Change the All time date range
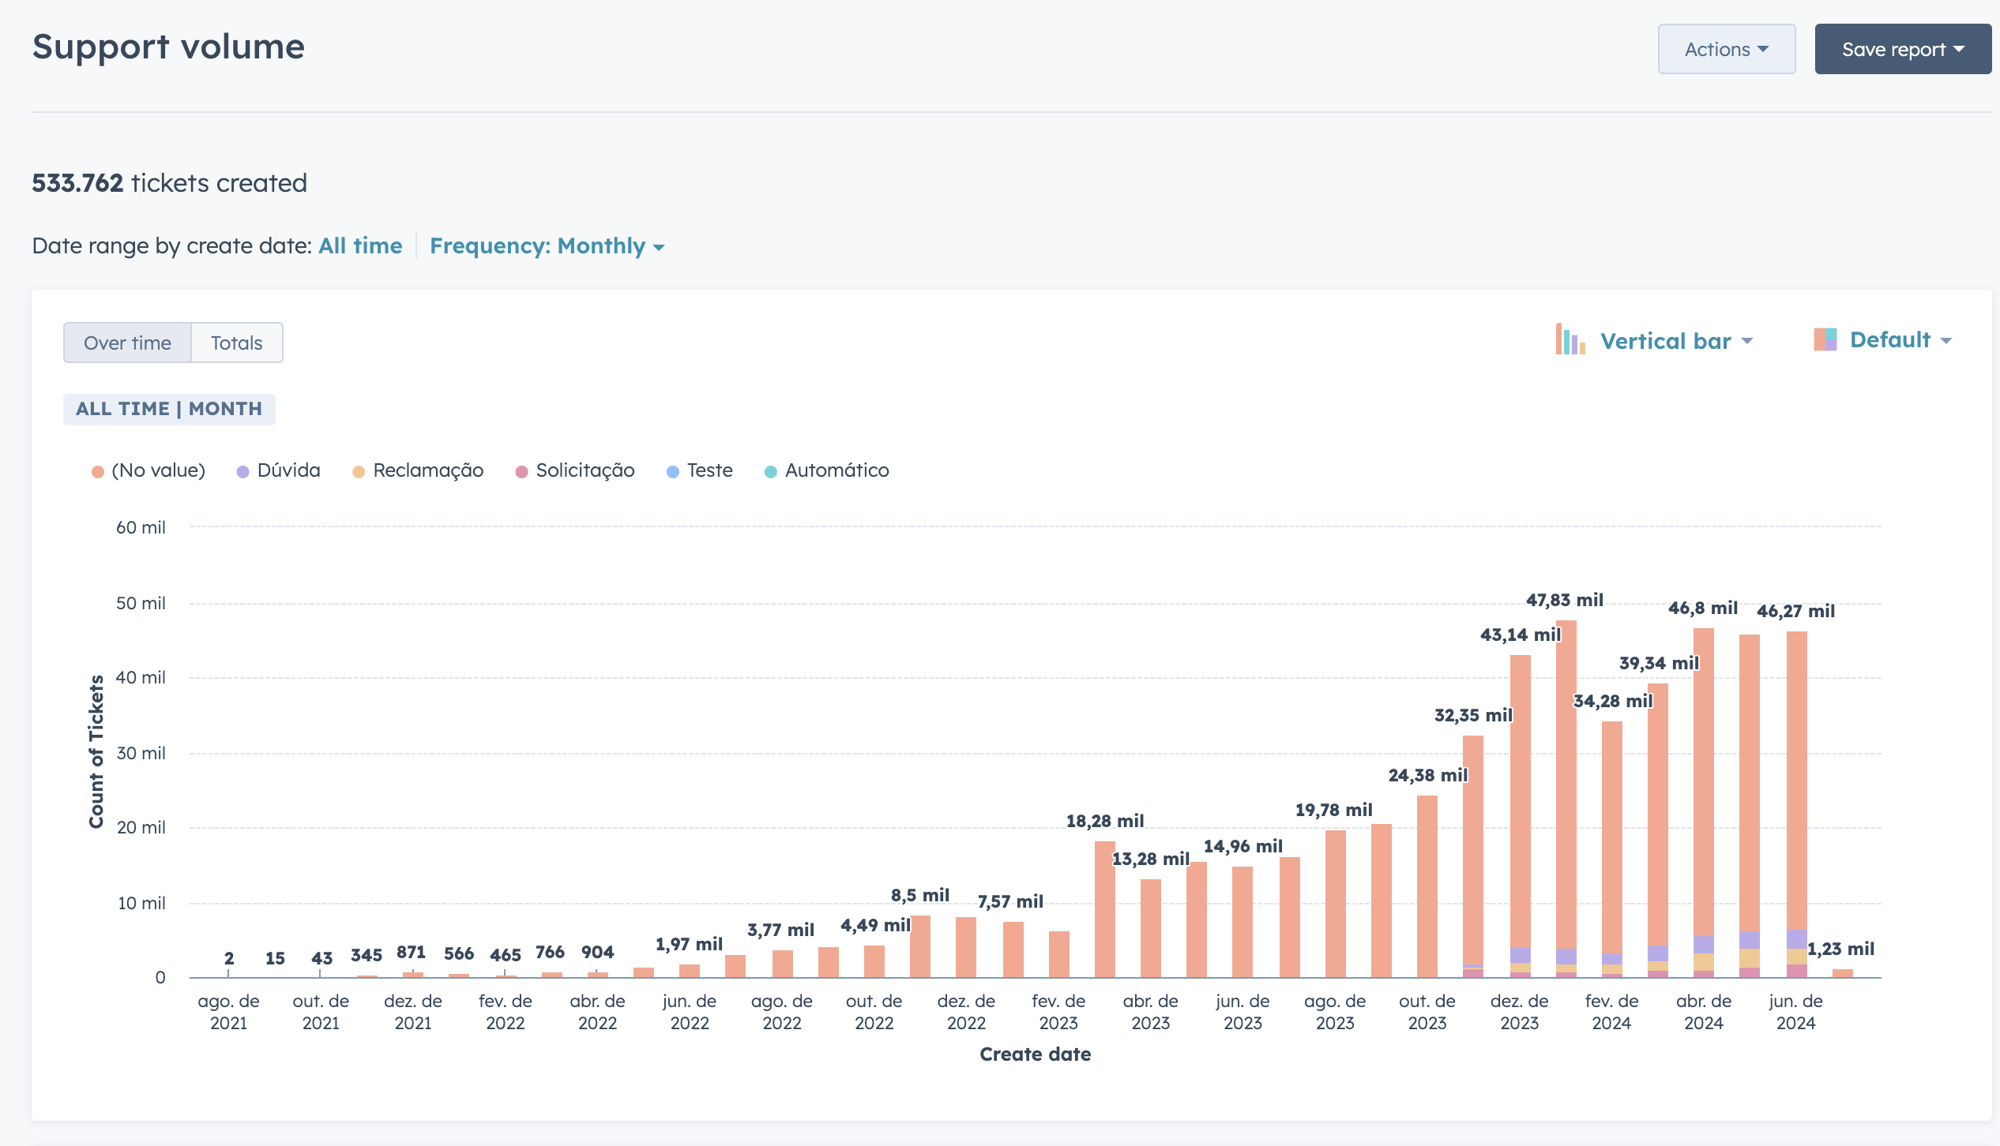 pyautogui.click(x=360, y=246)
